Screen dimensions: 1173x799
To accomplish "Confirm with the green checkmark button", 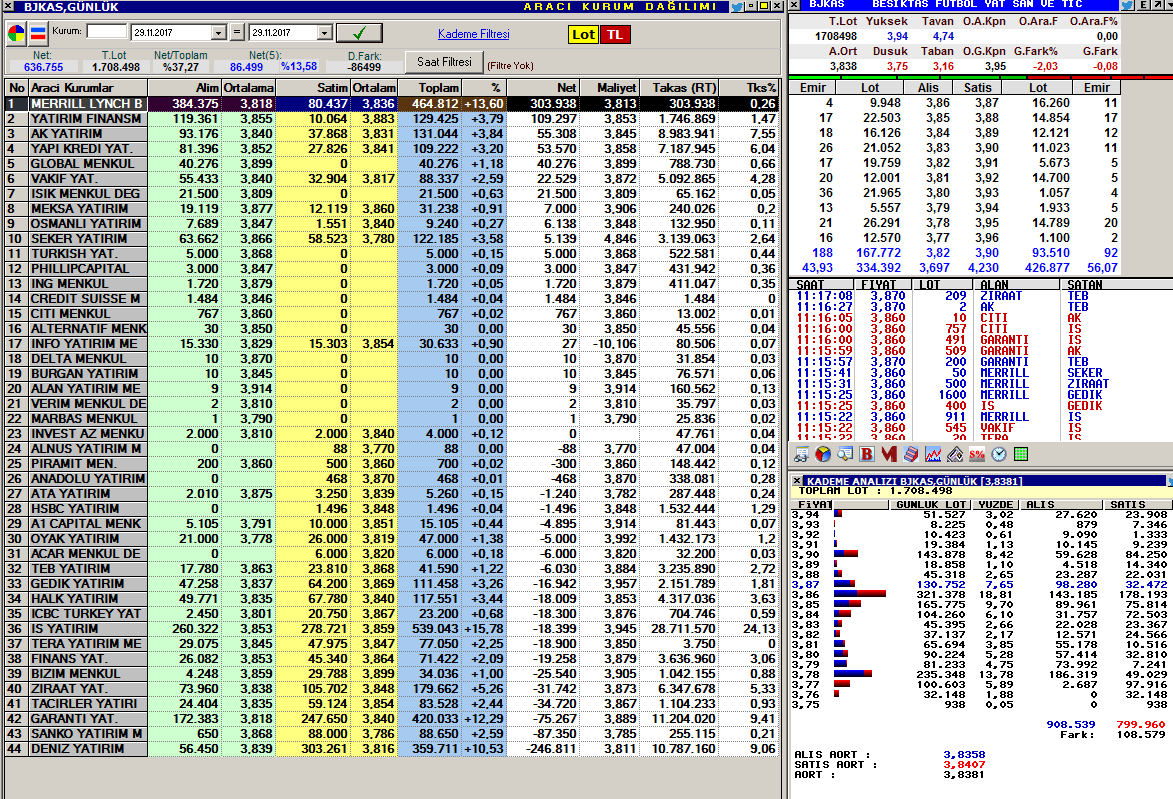I will 359,33.
